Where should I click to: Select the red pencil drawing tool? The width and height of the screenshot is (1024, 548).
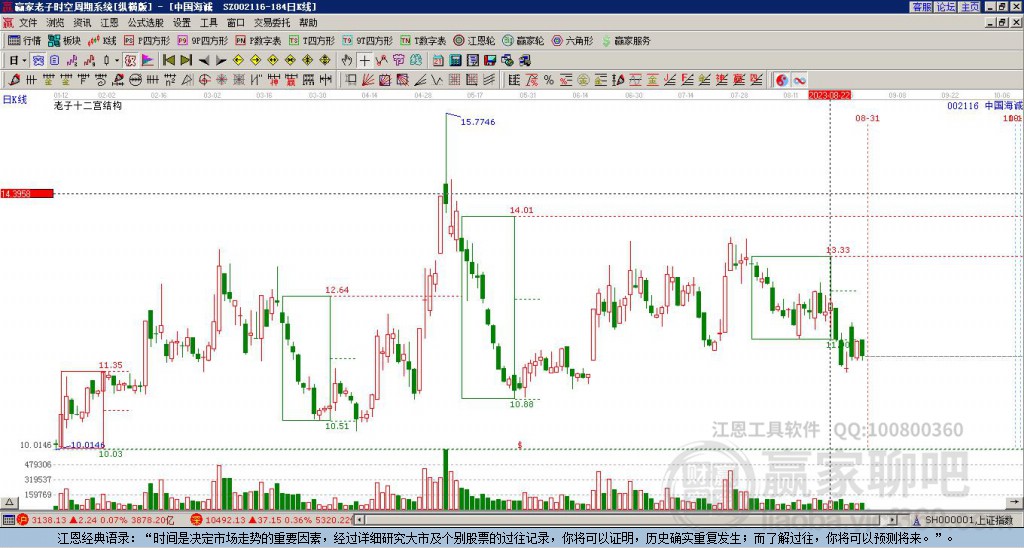(14, 80)
